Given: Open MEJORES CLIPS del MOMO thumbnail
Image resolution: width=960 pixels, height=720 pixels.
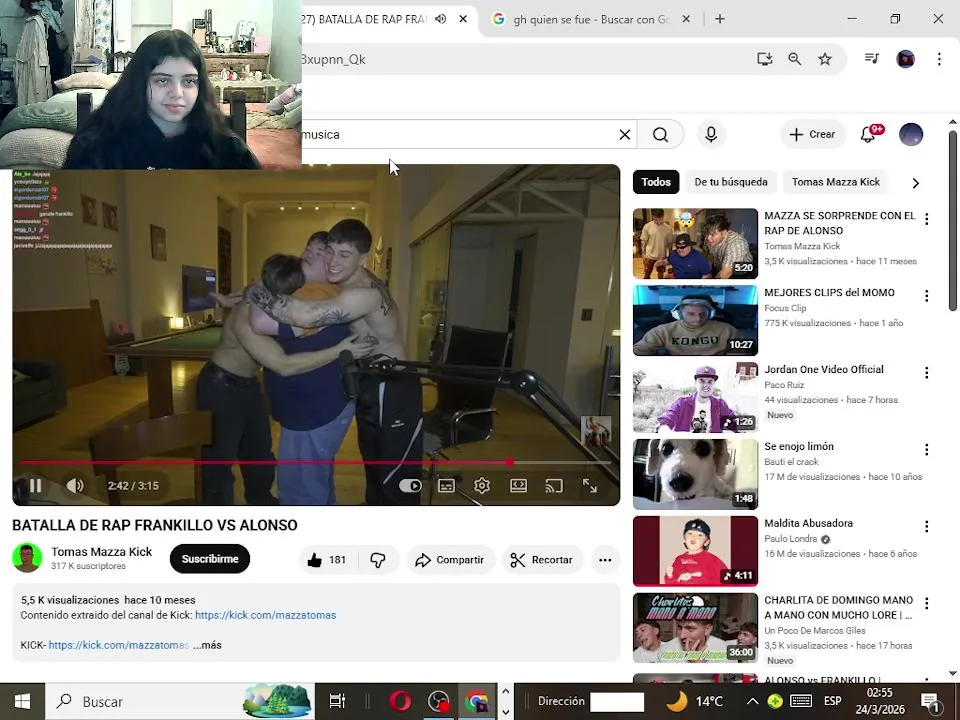Looking at the screenshot, I should (x=696, y=320).
